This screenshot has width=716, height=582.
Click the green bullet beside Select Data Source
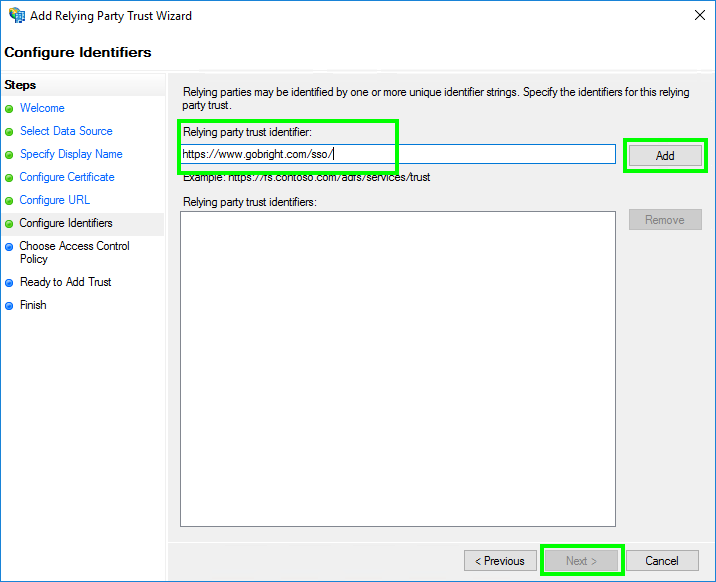pos(10,132)
